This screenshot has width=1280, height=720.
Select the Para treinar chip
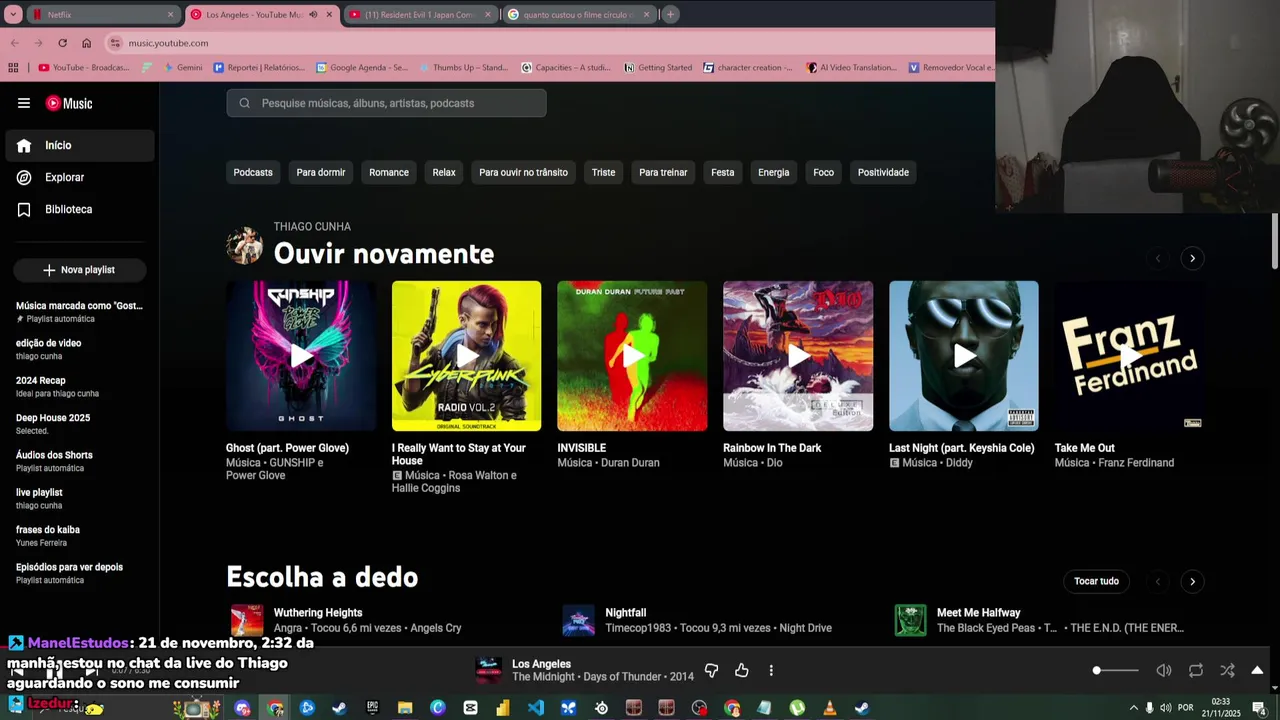click(663, 172)
